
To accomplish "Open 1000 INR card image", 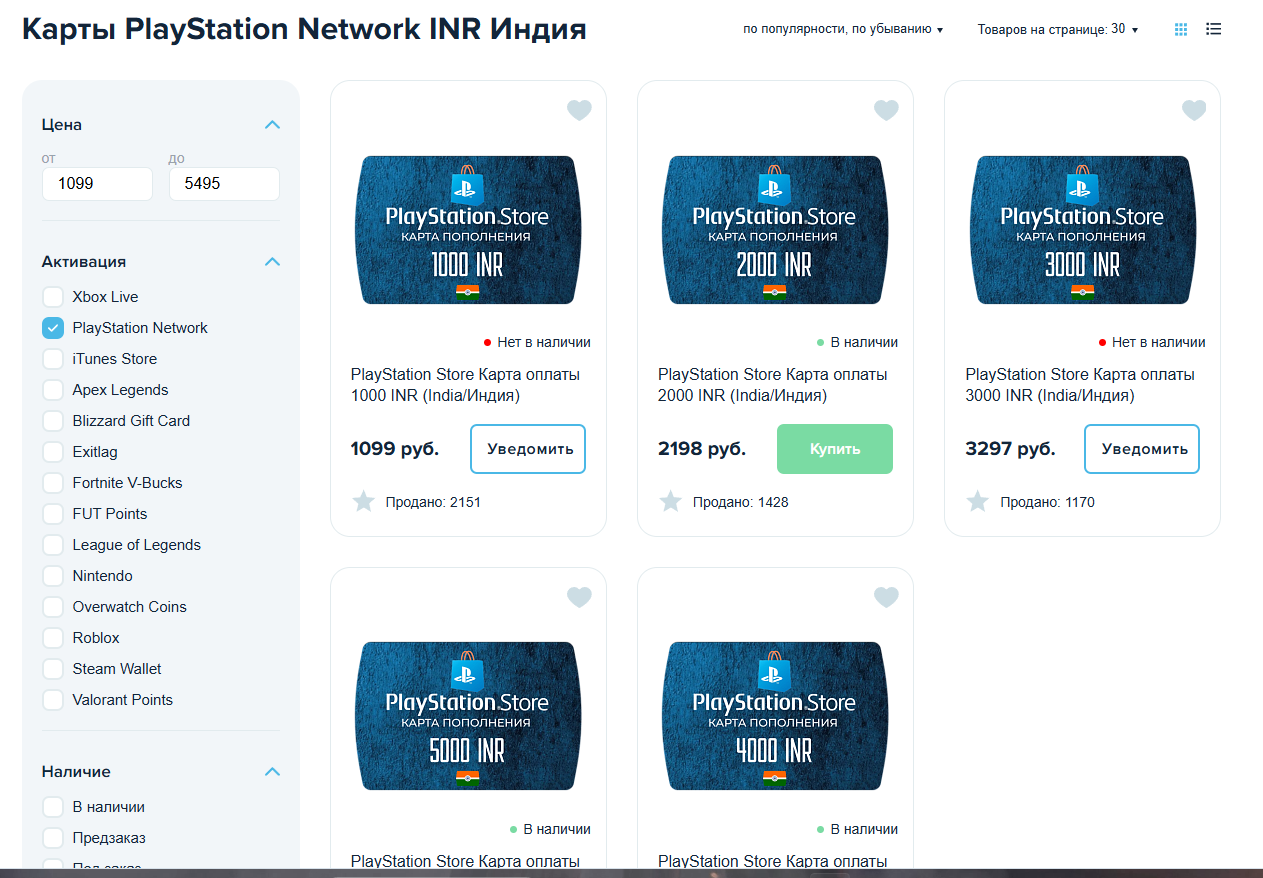I will pos(468,230).
